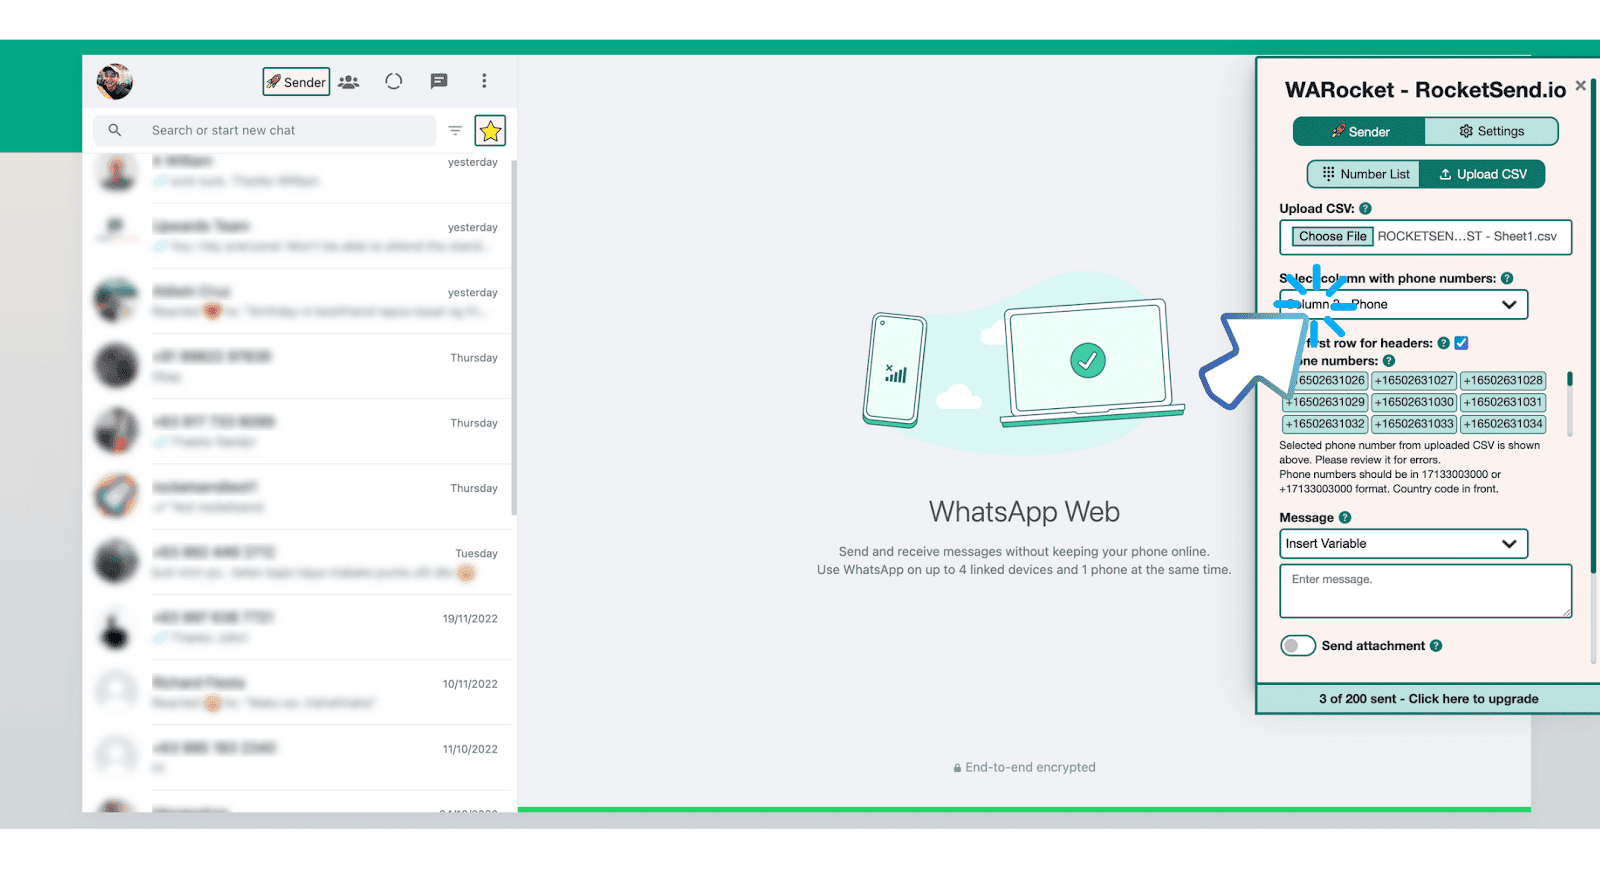Screen dimensions: 1600x886
Task: Open the Status circle icon
Action: (x=394, y=82)
